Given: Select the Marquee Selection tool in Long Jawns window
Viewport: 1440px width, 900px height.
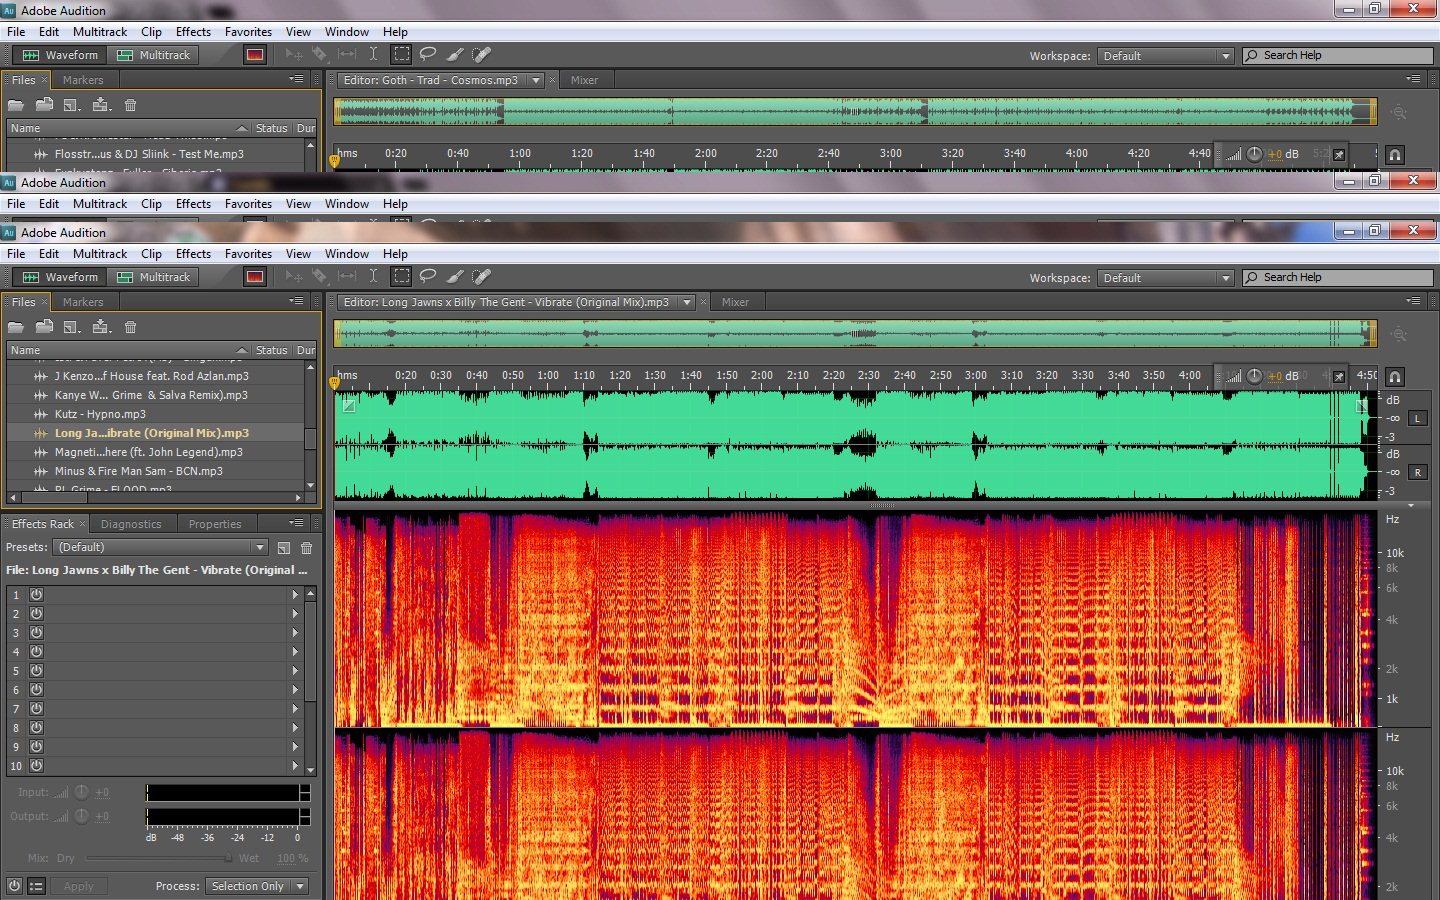Looking at the screenshot, I should click(x=401, y=277).
